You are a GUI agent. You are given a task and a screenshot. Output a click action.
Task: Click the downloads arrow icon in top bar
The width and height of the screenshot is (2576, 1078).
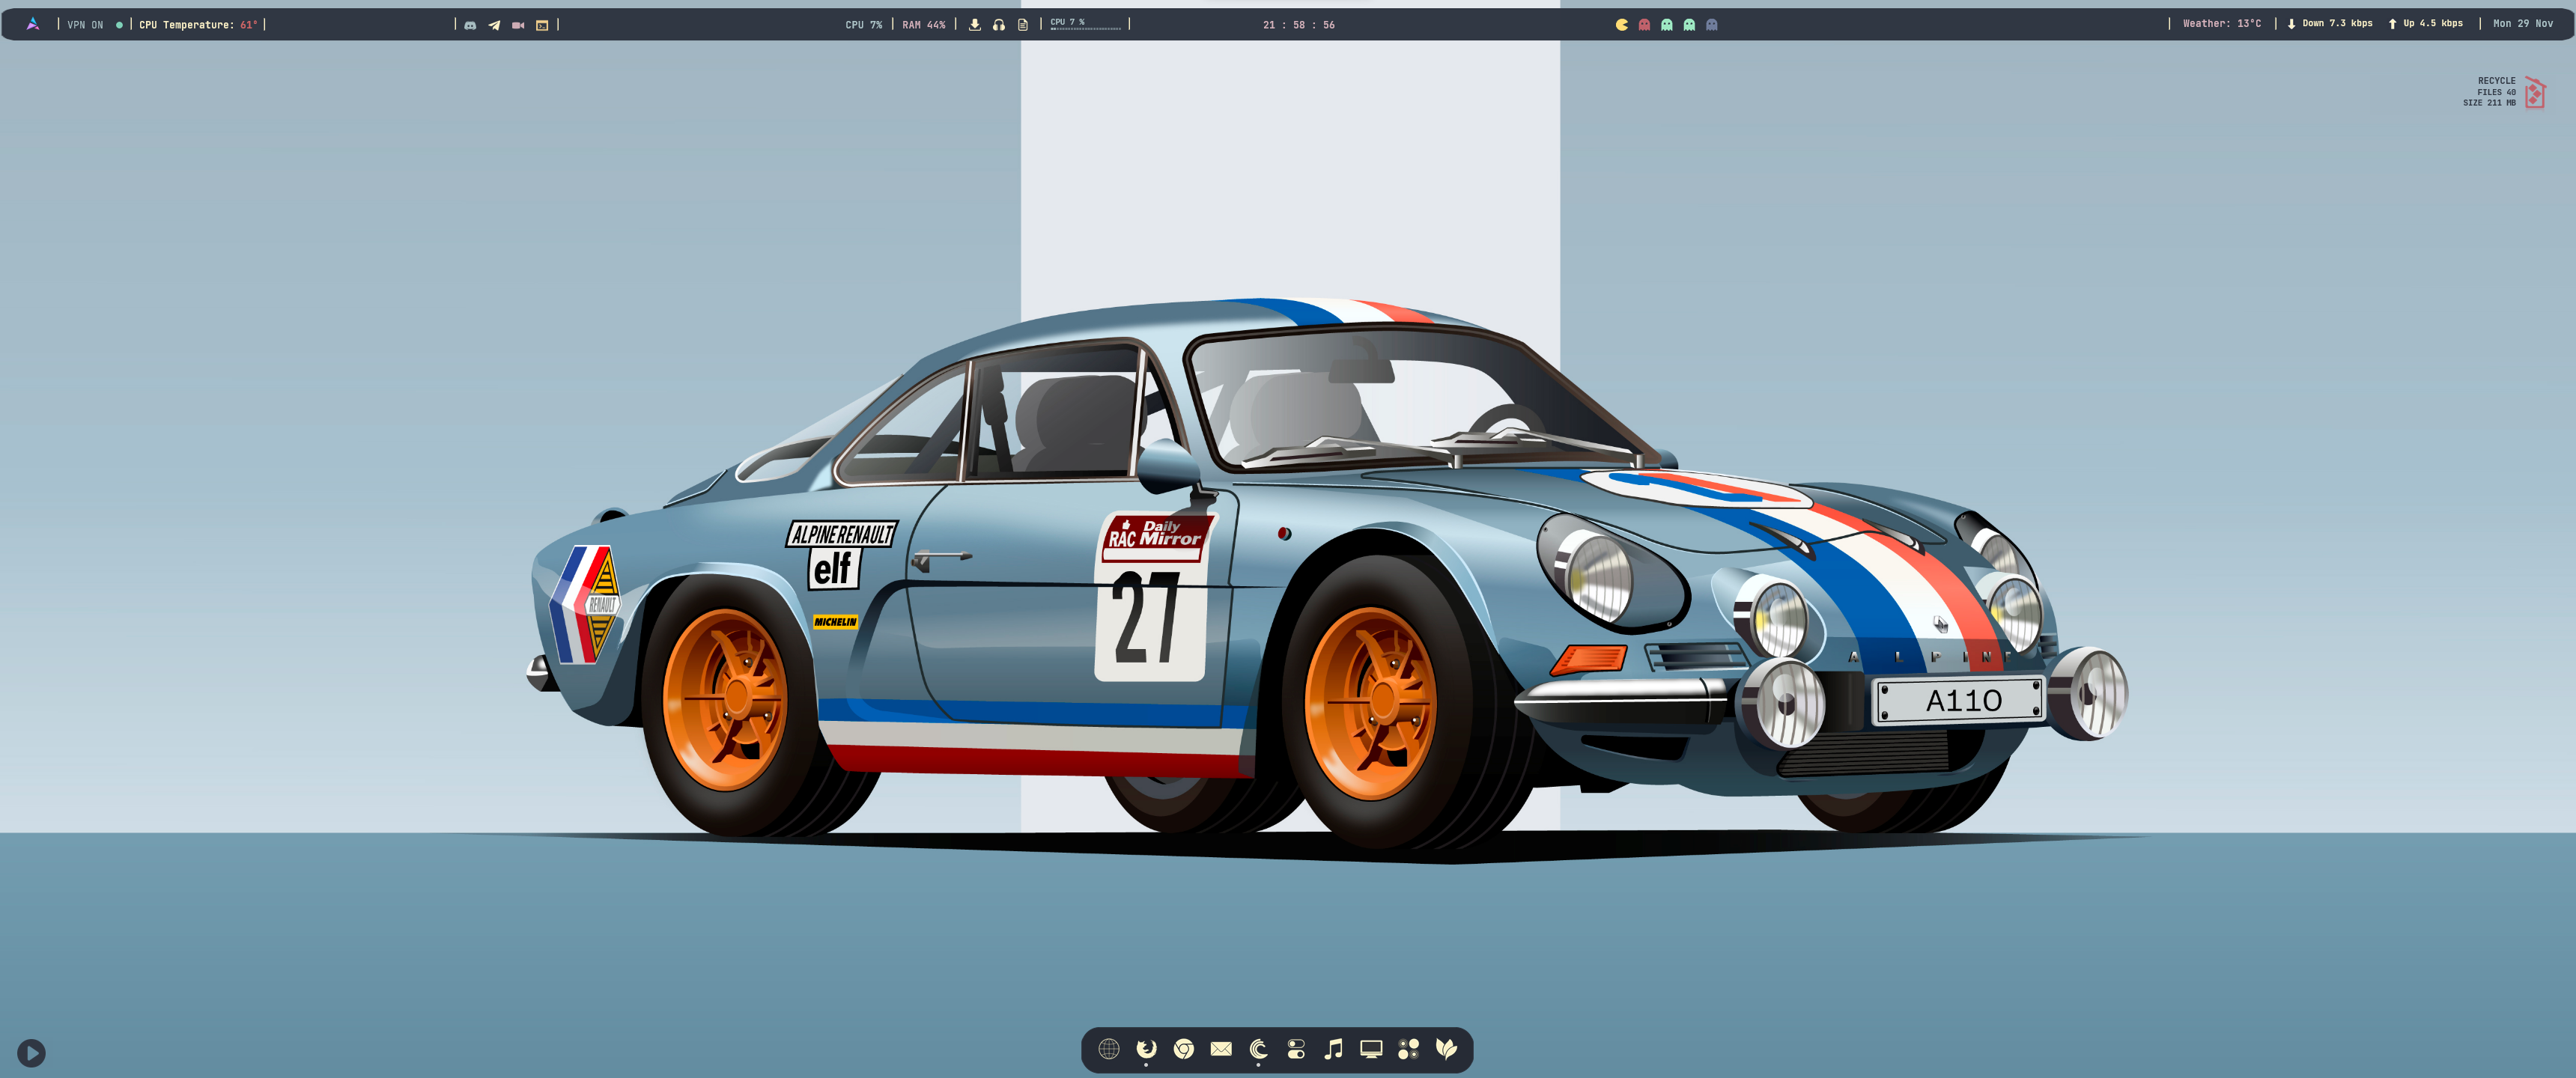[975, 25]
